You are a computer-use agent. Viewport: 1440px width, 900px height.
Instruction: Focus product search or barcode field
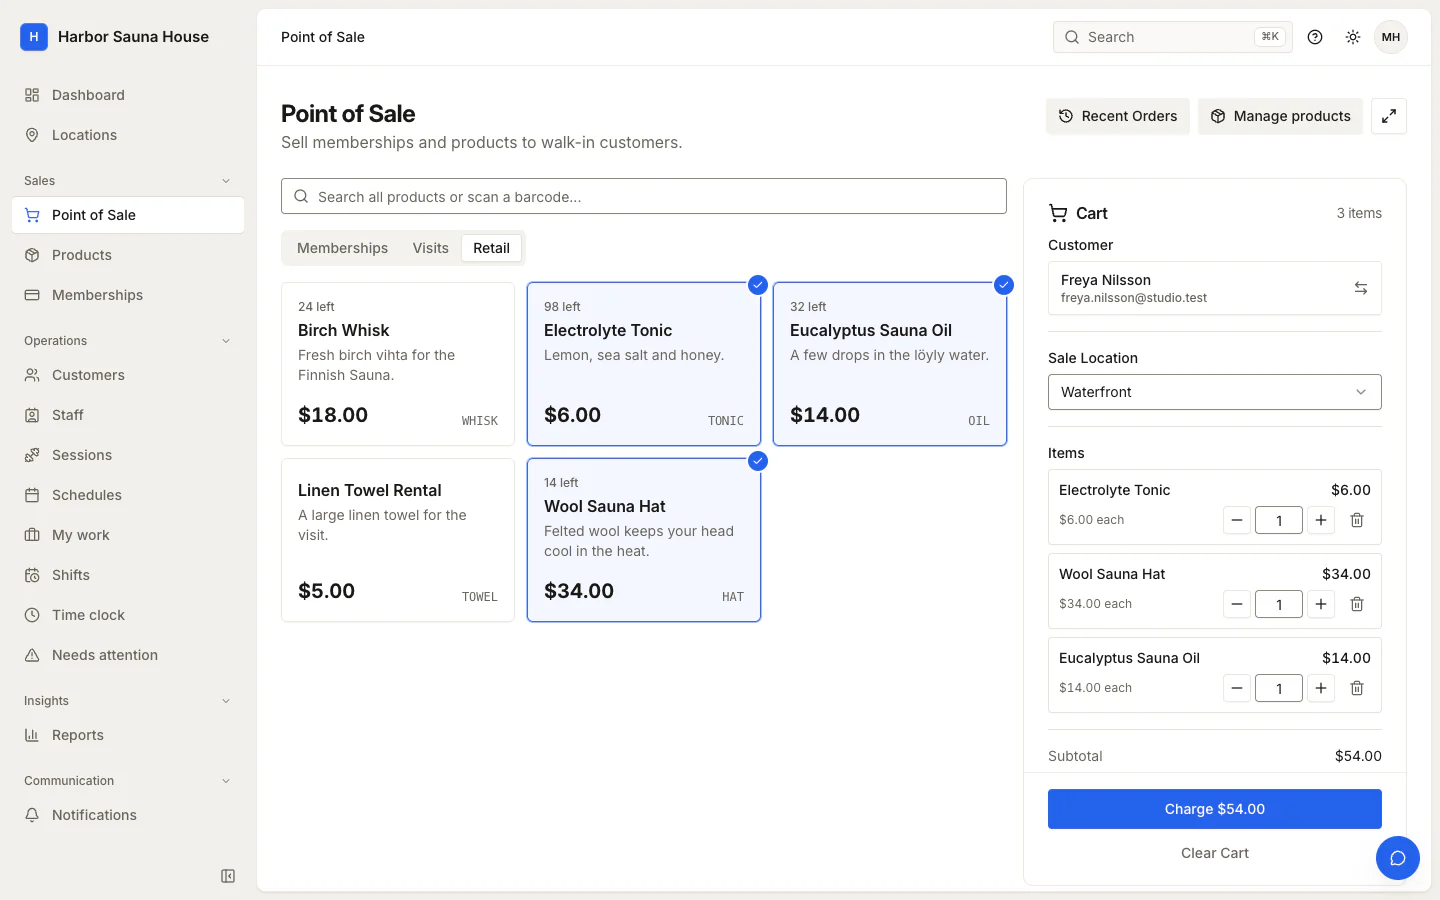click(644, 196)
